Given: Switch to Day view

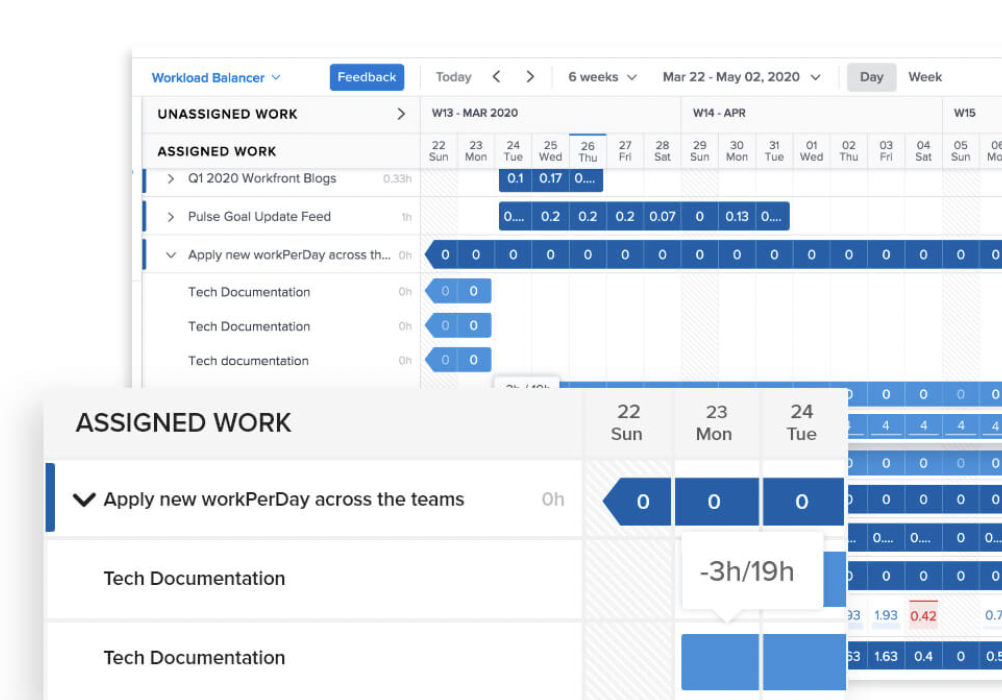Looking at the screenshot, I should click(872, 77).
